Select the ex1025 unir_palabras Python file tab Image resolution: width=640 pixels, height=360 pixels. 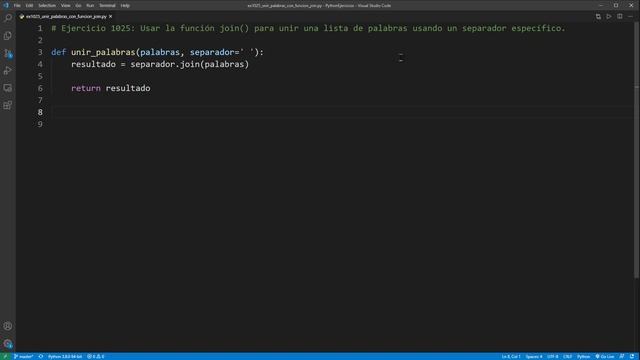(65, 17)
